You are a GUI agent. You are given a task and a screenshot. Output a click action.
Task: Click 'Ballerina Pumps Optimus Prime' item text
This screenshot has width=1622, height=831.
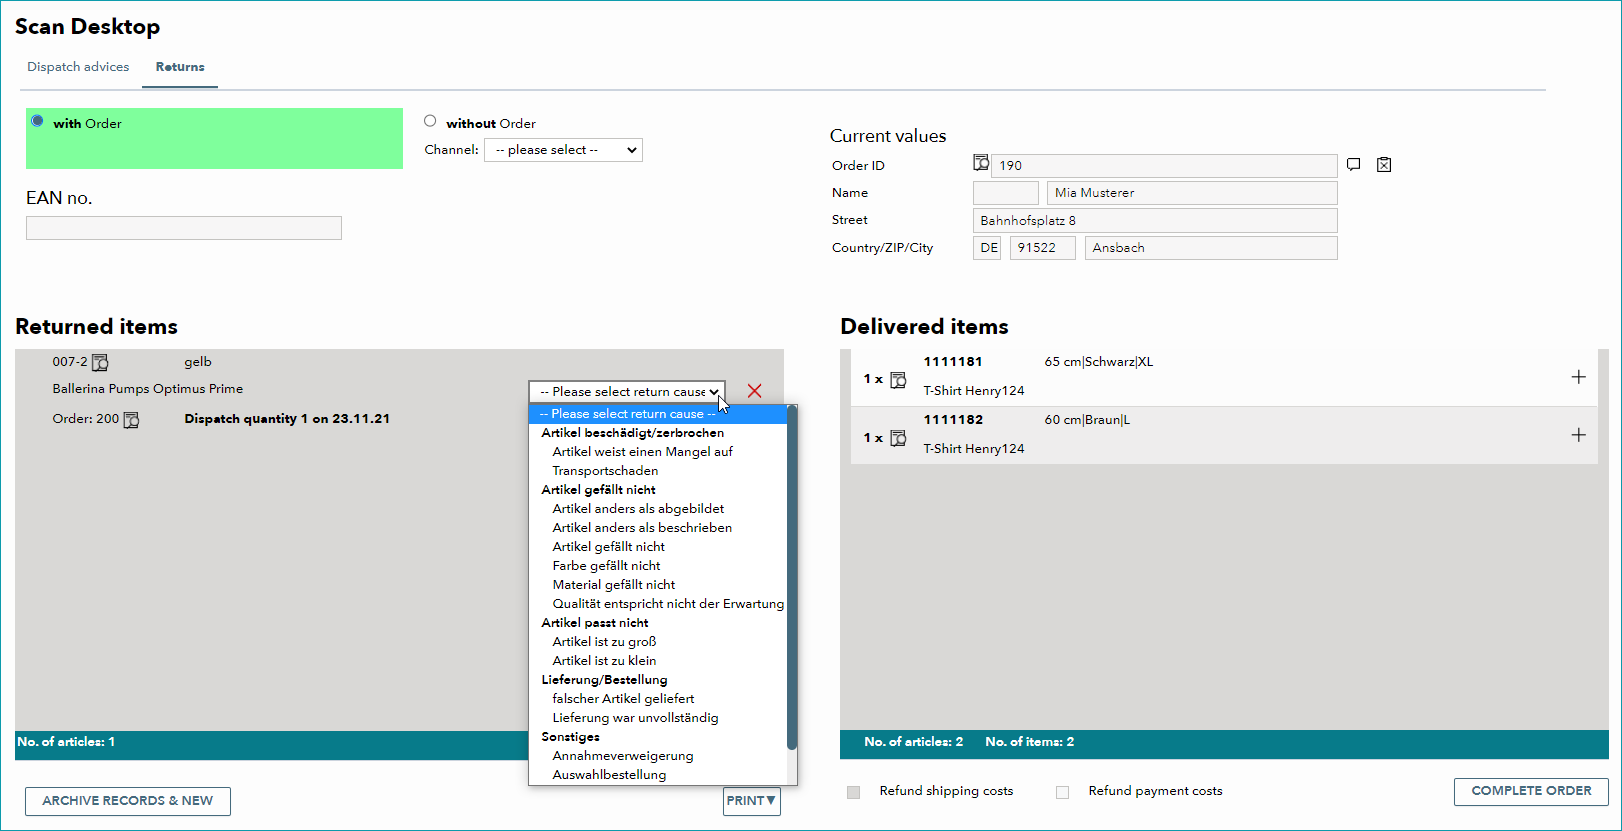148,389
